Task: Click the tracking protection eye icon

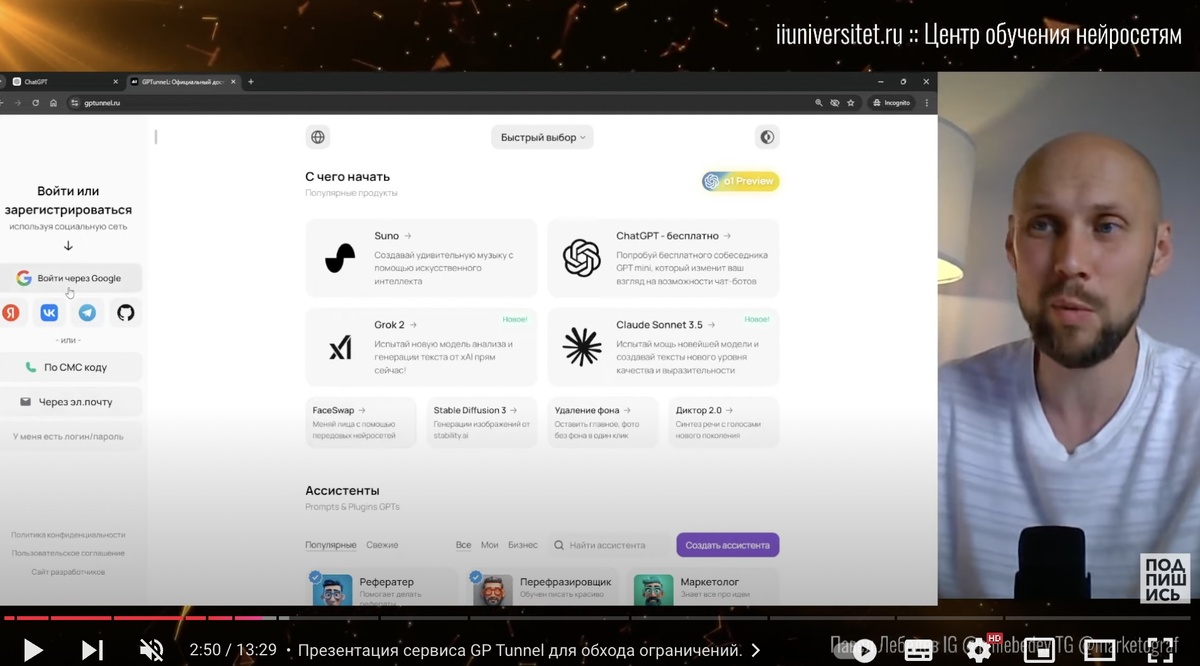Action: [x=835, y=102]
